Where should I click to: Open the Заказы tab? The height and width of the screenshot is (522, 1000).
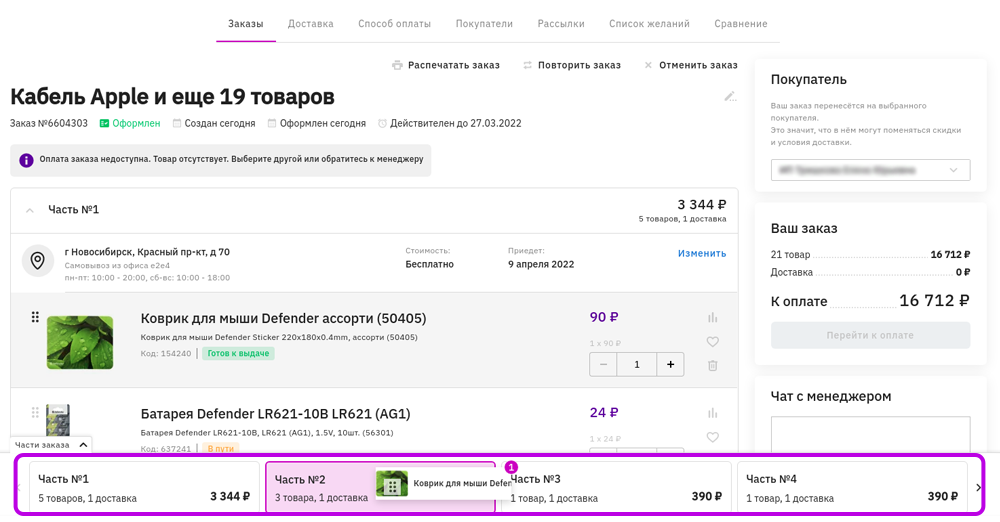tap(246, 24)
